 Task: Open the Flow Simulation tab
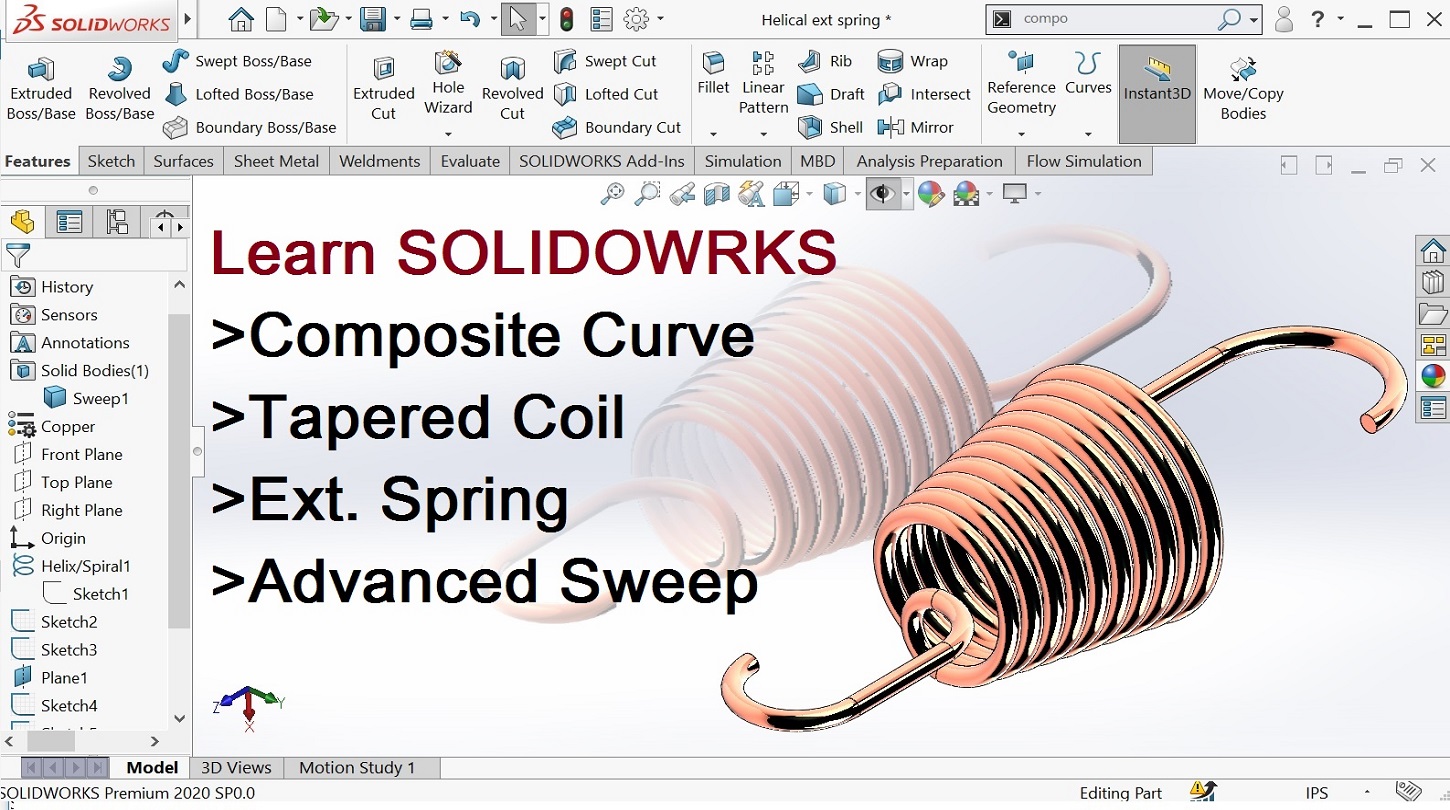pos(1084,161)
